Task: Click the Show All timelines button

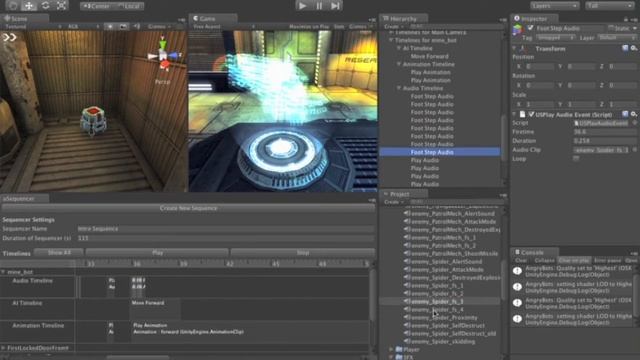Action: (x=59, y=253)
